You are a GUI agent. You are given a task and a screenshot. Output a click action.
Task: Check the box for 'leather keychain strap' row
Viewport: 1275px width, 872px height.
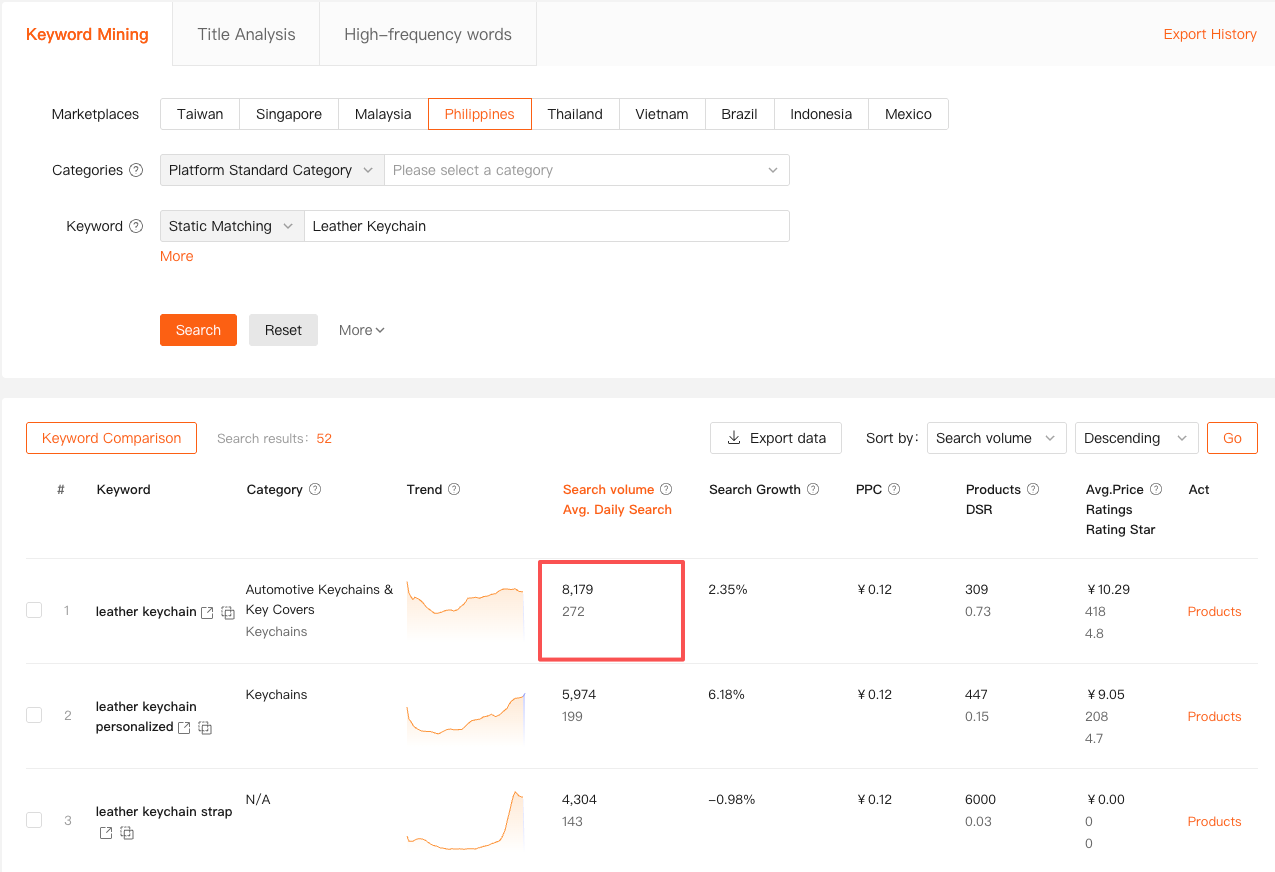[34, 820]
